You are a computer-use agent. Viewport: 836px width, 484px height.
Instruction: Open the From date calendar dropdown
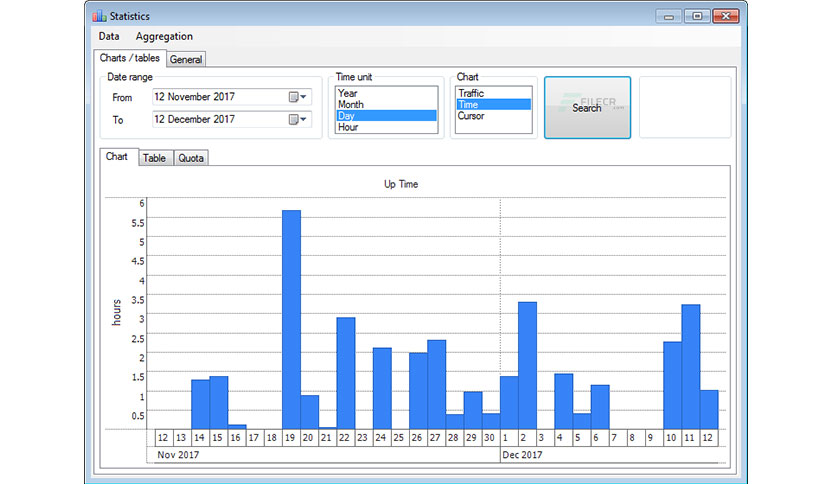pyautogui.click(x=298, y=97)
